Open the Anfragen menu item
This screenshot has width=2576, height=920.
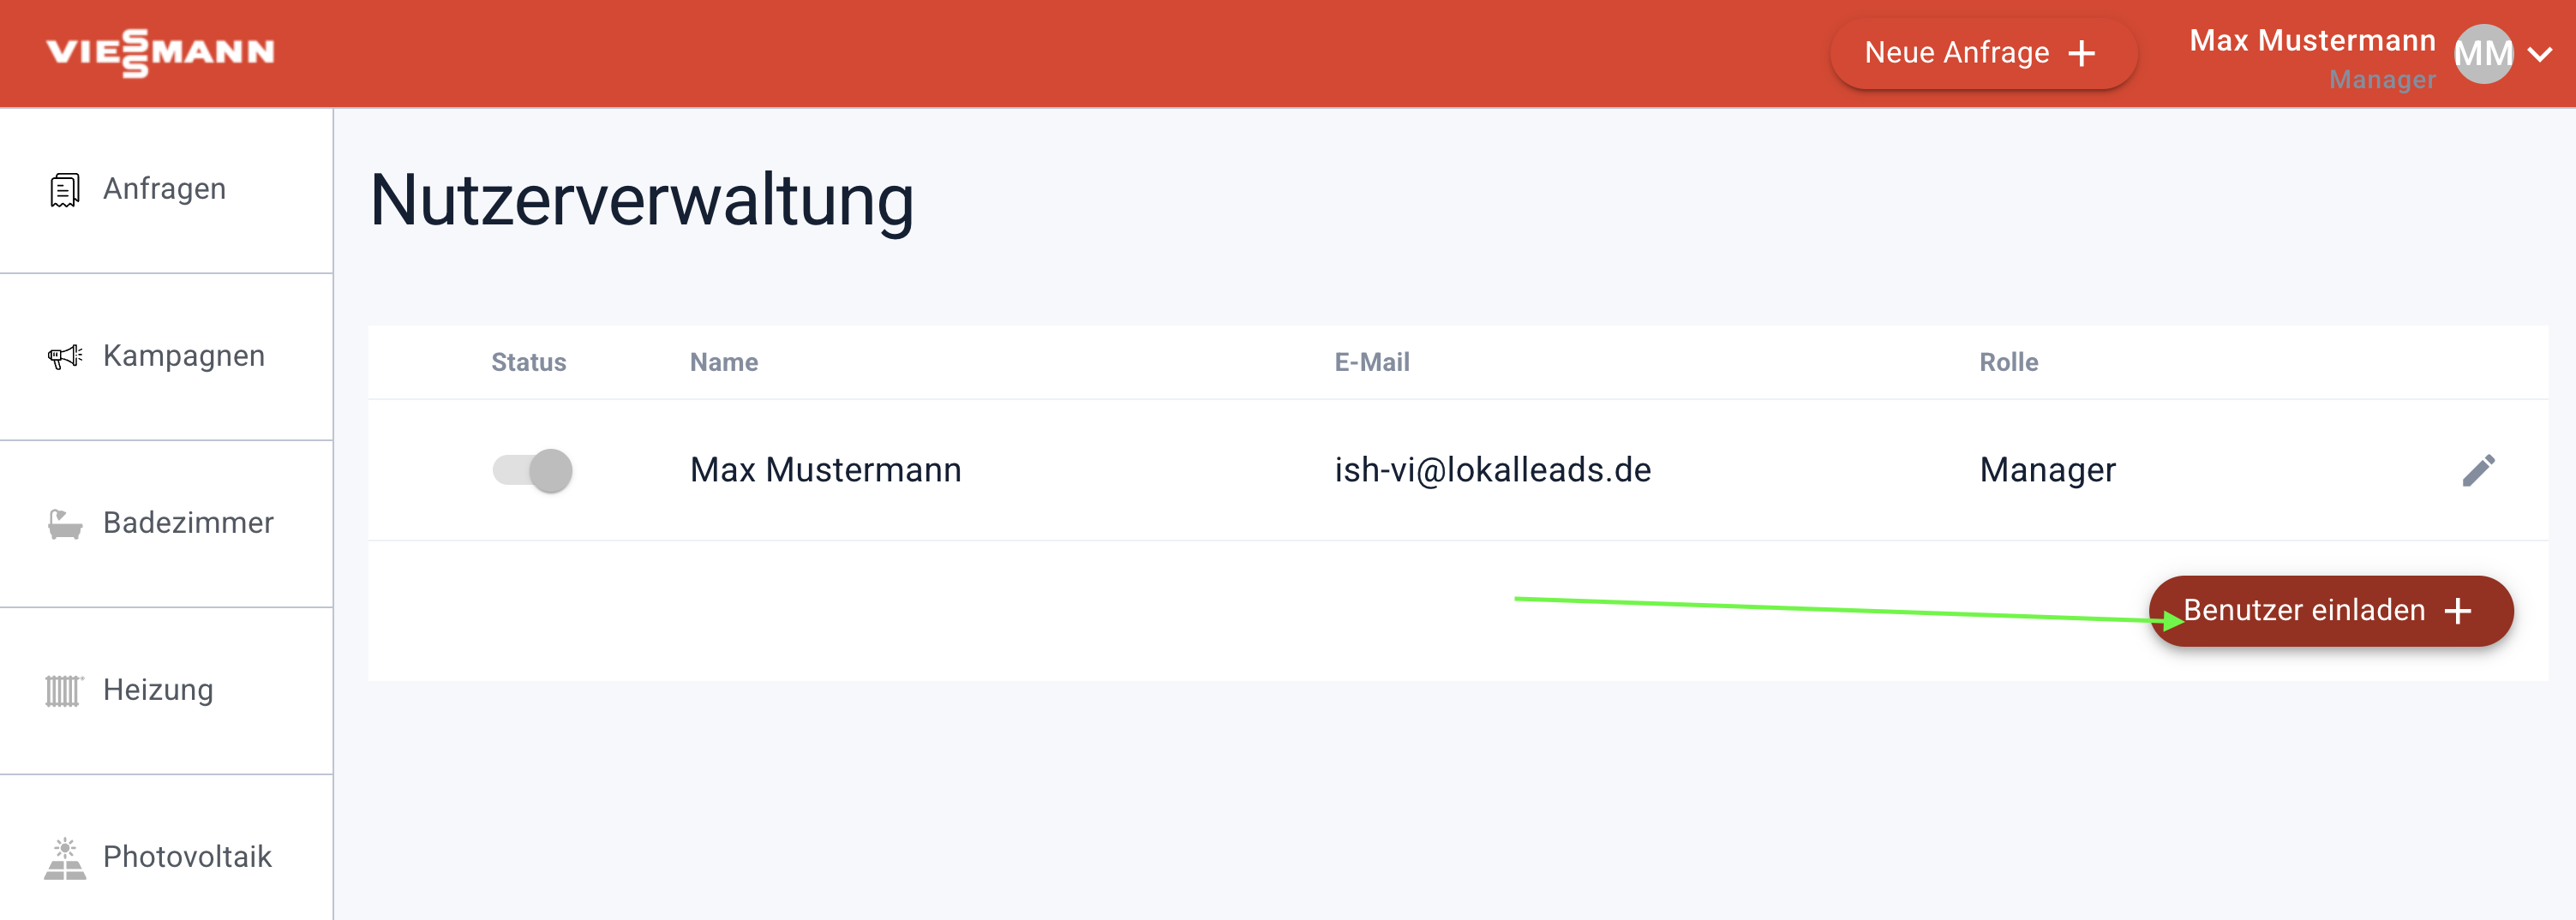(x=164, y=189)
